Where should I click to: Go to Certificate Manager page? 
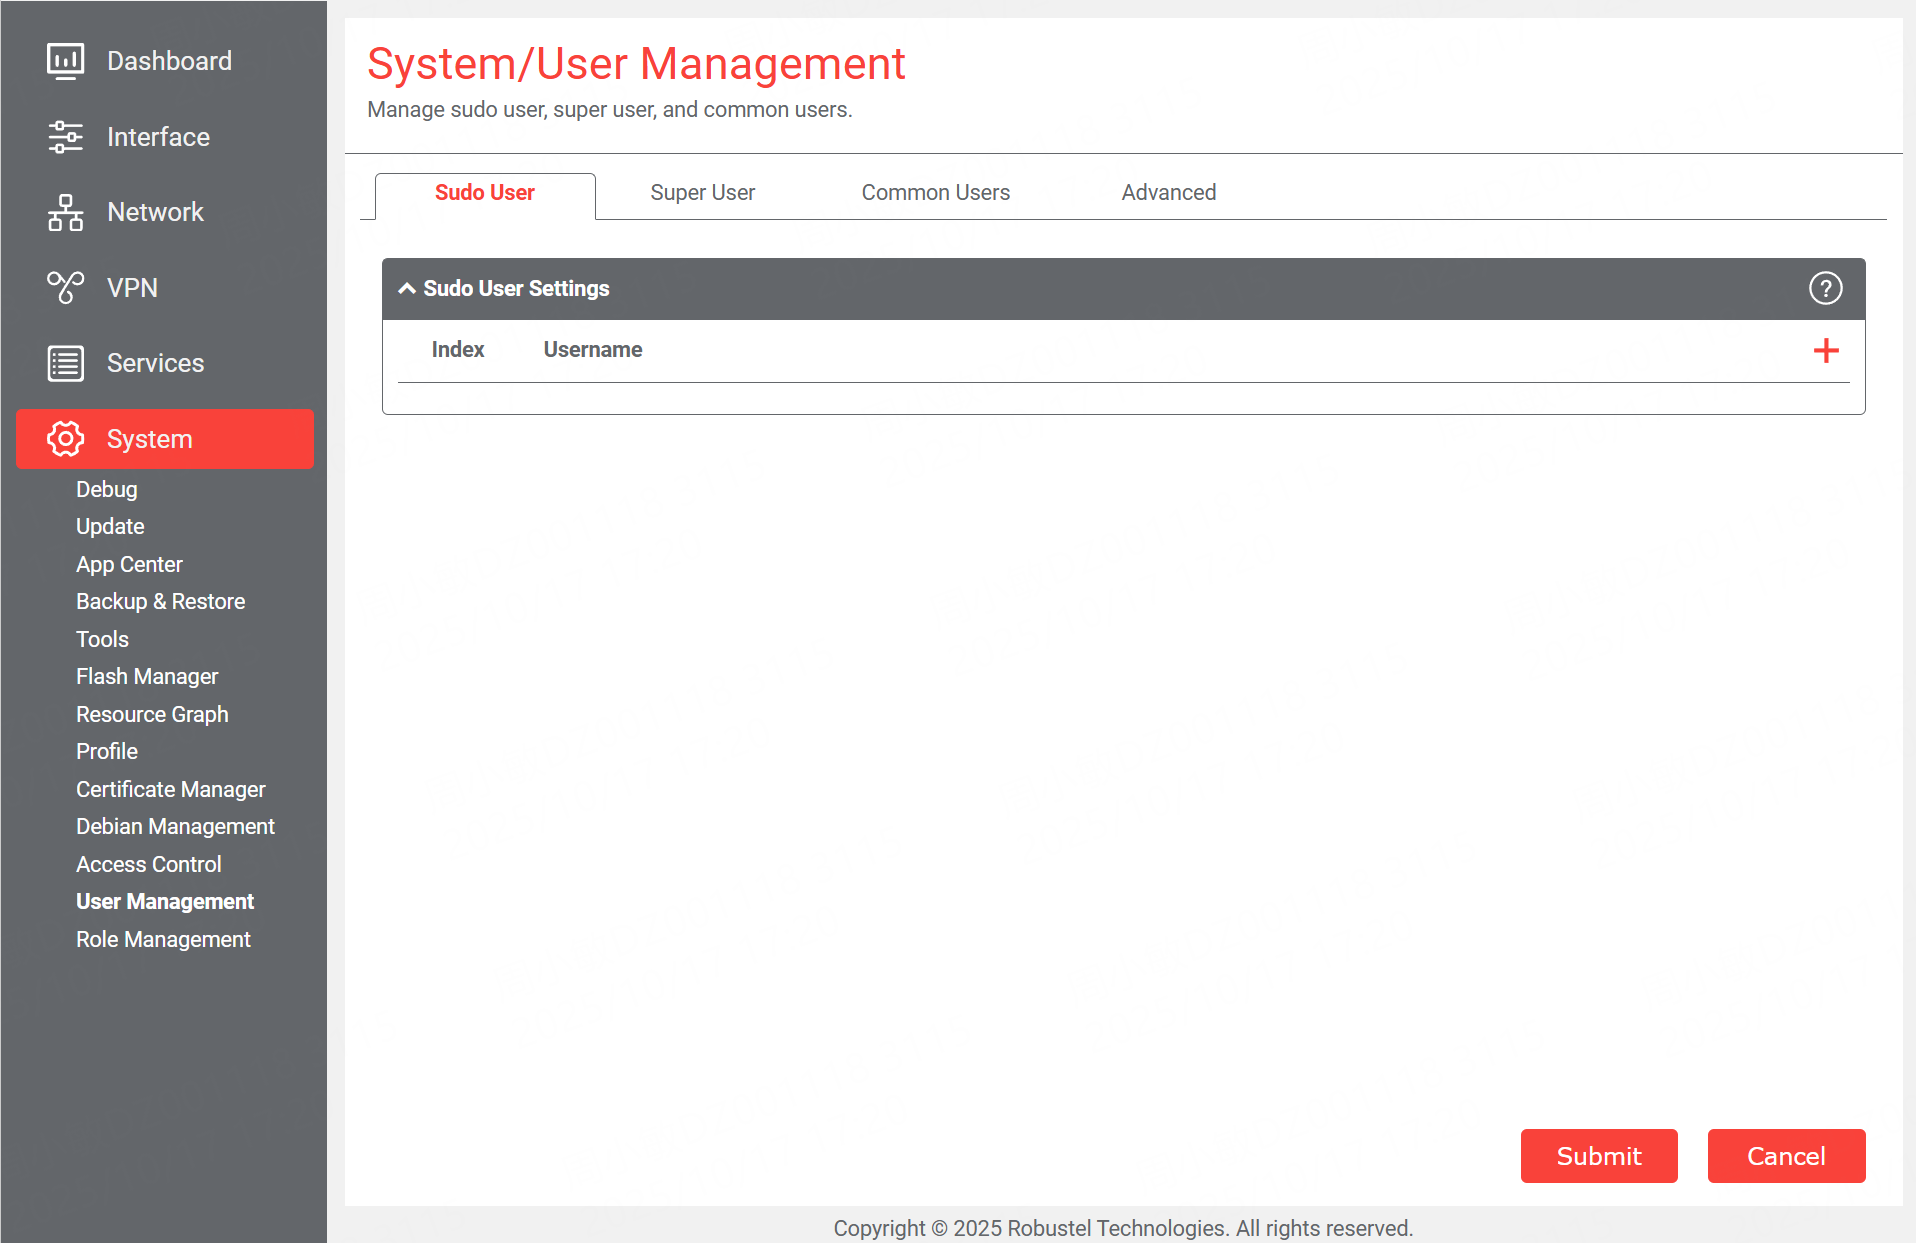point(170,790)
